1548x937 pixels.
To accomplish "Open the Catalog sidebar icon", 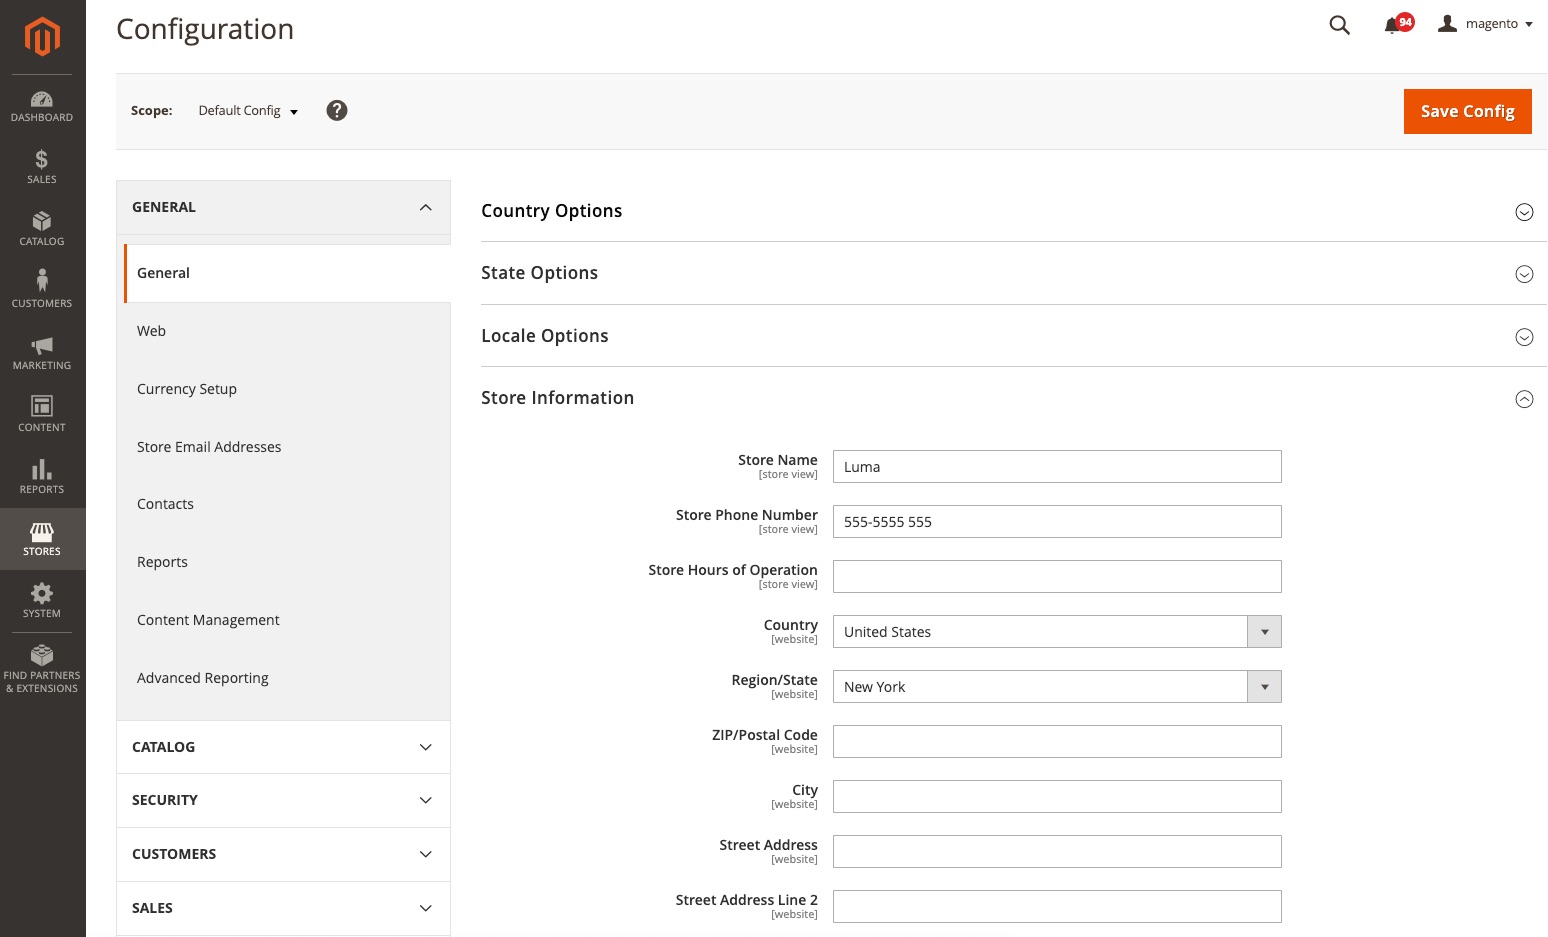I will point(42,229).
